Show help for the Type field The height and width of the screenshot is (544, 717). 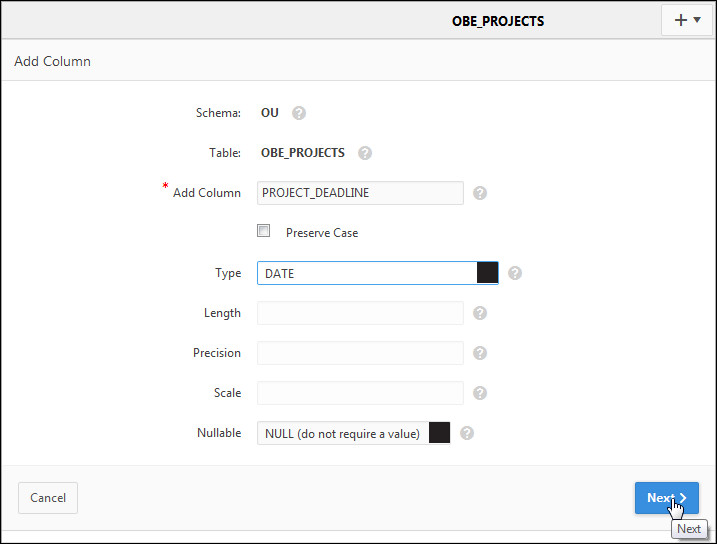[515, 273]
